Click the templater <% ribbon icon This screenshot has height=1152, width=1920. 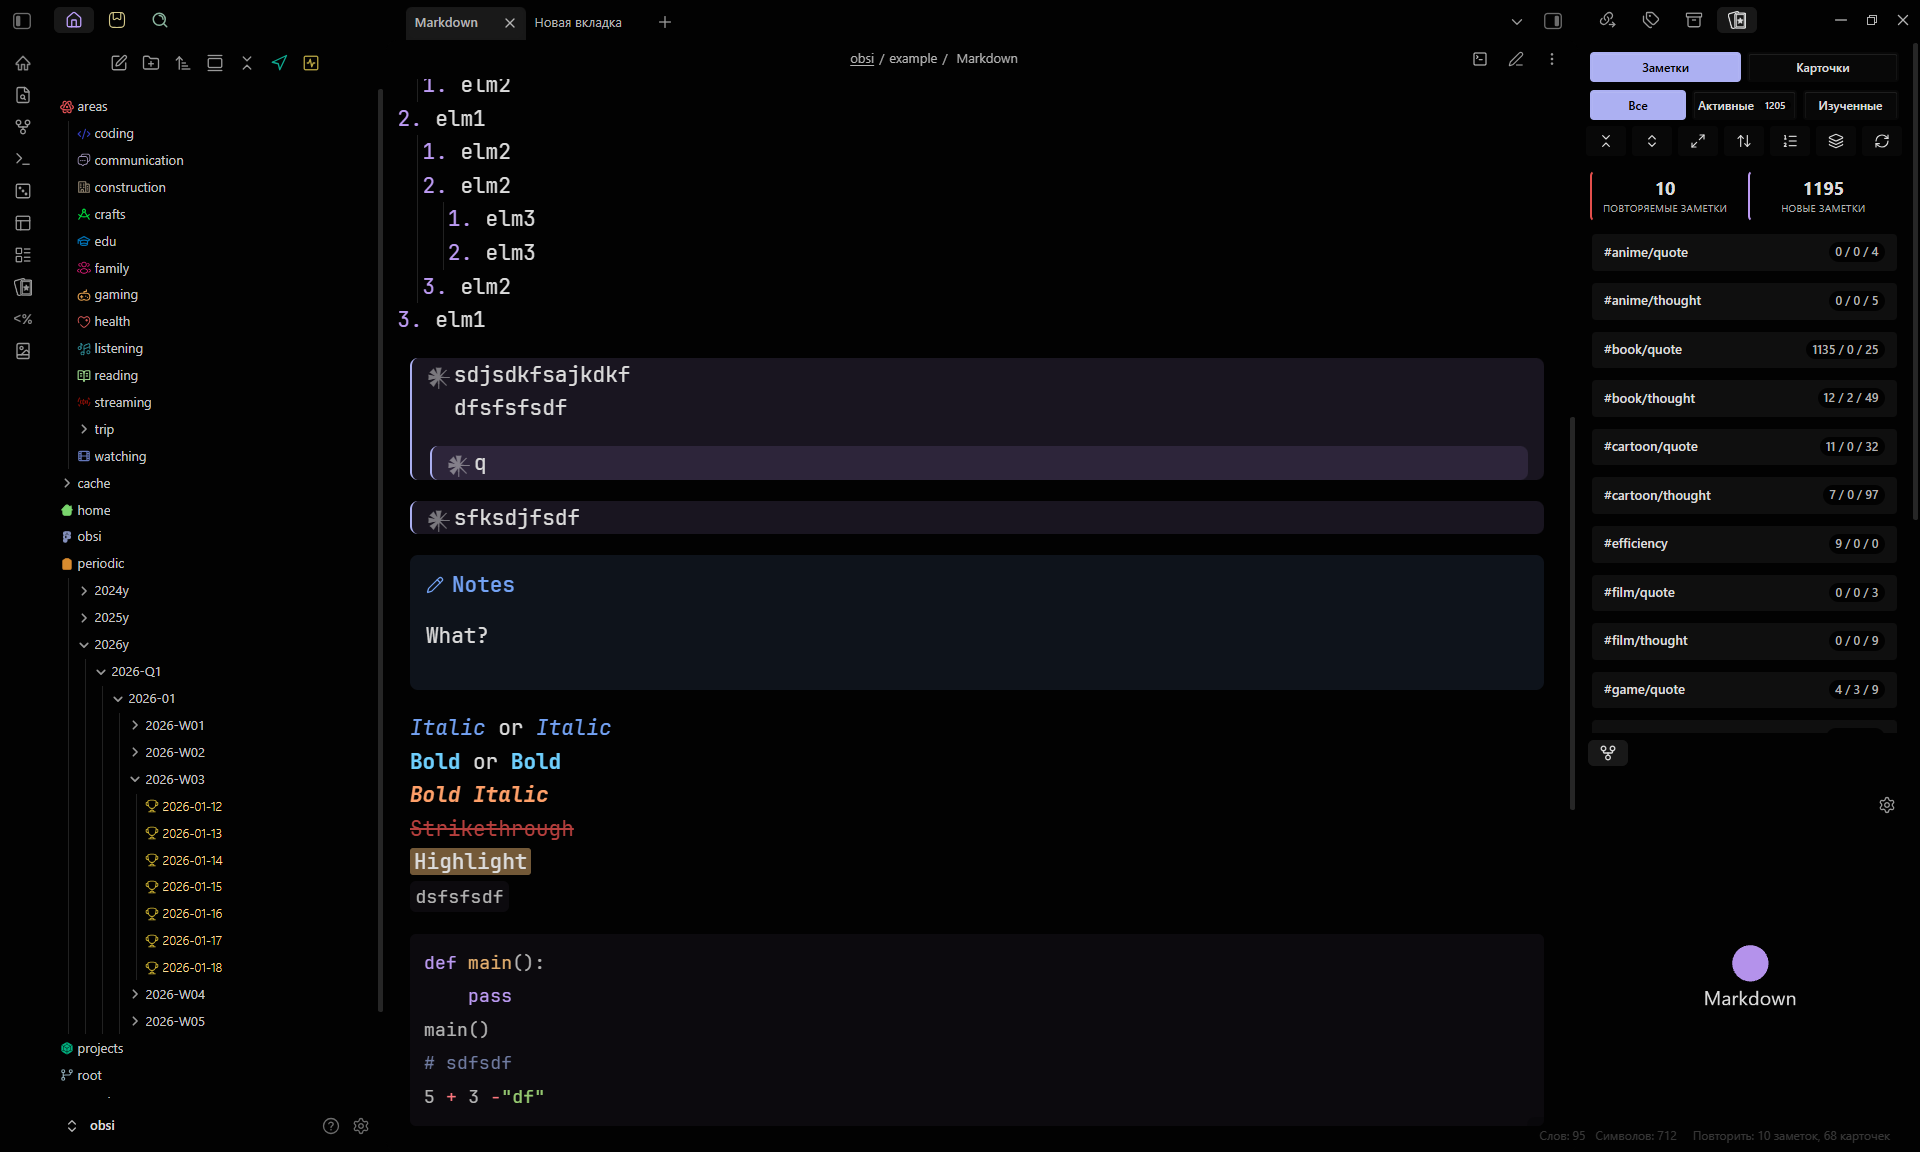point(23,319)
